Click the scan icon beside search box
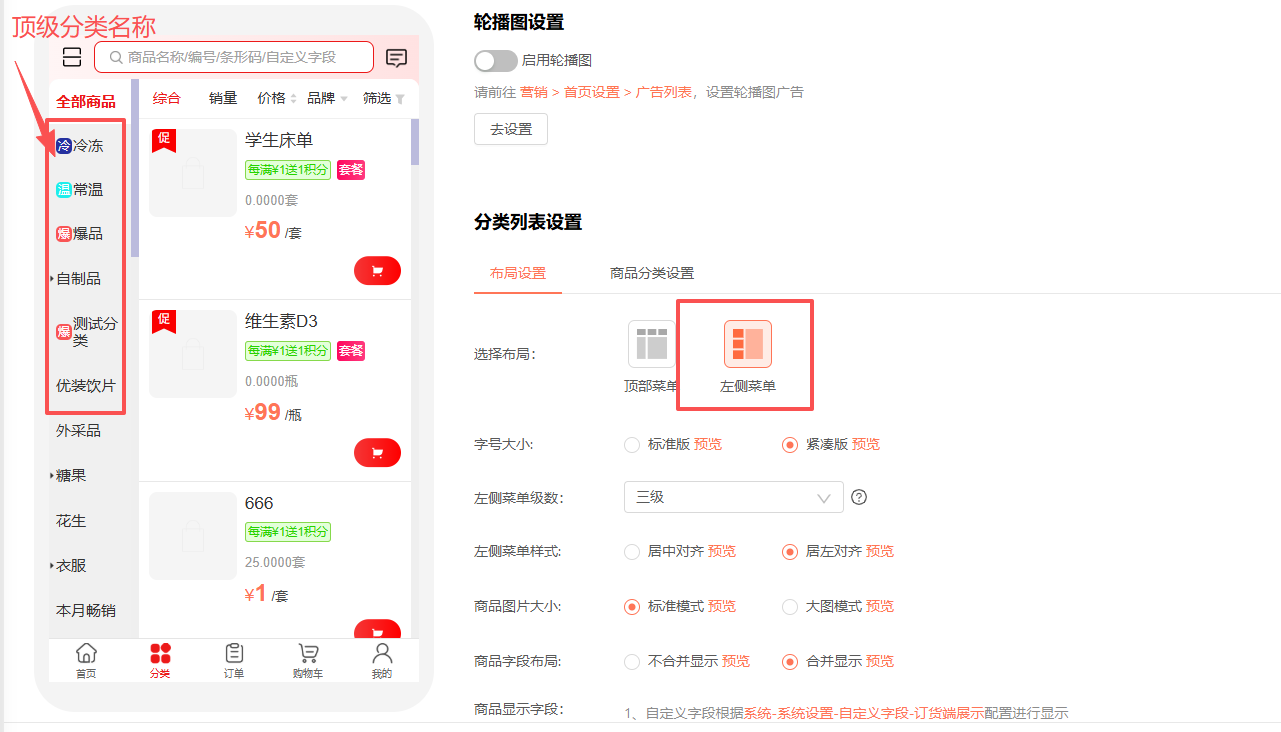 click(72, 57)
